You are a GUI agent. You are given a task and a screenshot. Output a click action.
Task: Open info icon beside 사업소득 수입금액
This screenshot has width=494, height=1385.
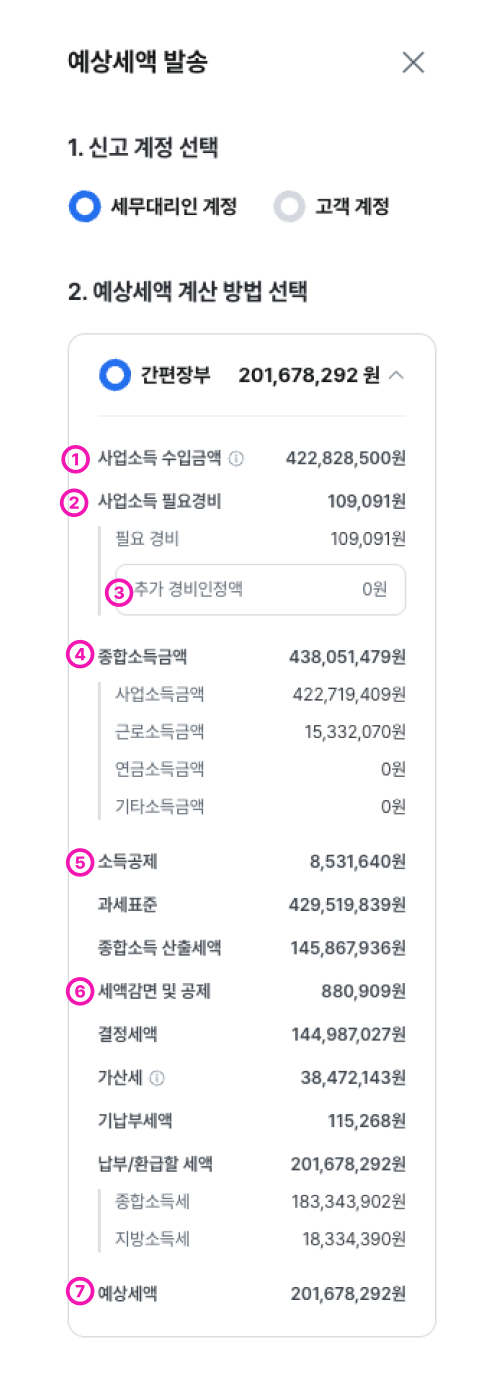(236, 460)
